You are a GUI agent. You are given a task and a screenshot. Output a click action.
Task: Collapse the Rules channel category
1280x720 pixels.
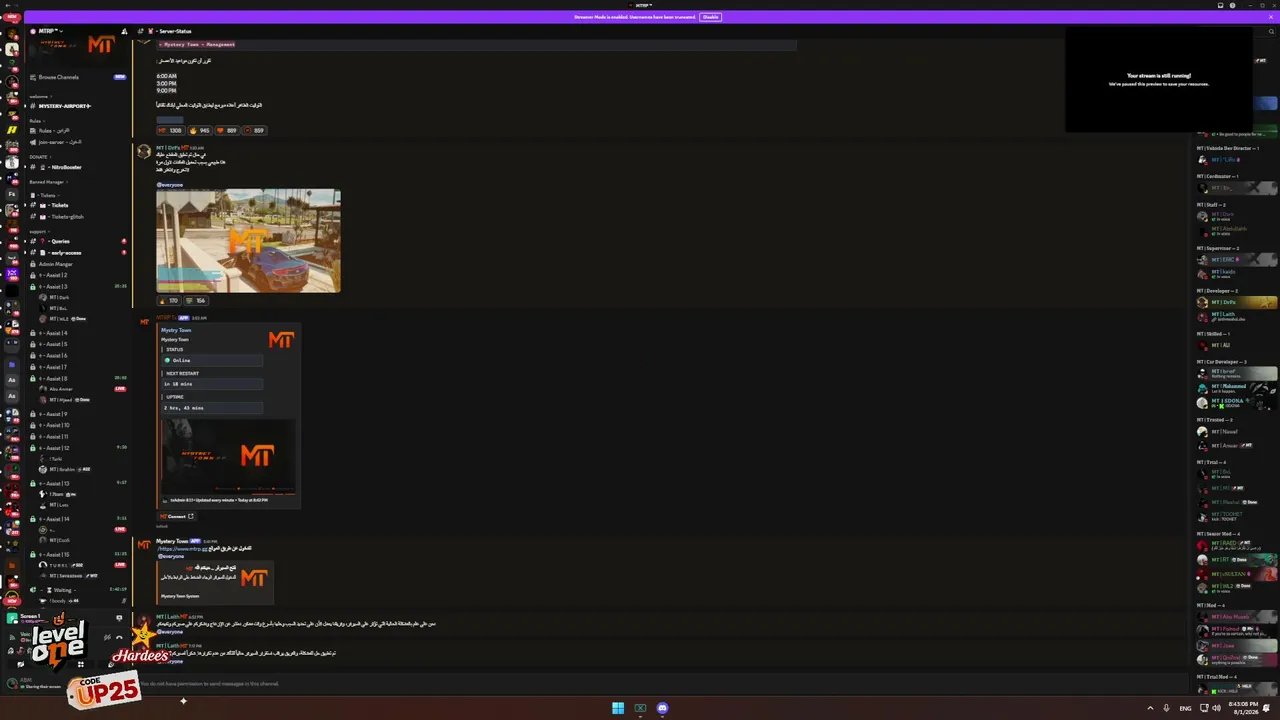coord(36,121)
